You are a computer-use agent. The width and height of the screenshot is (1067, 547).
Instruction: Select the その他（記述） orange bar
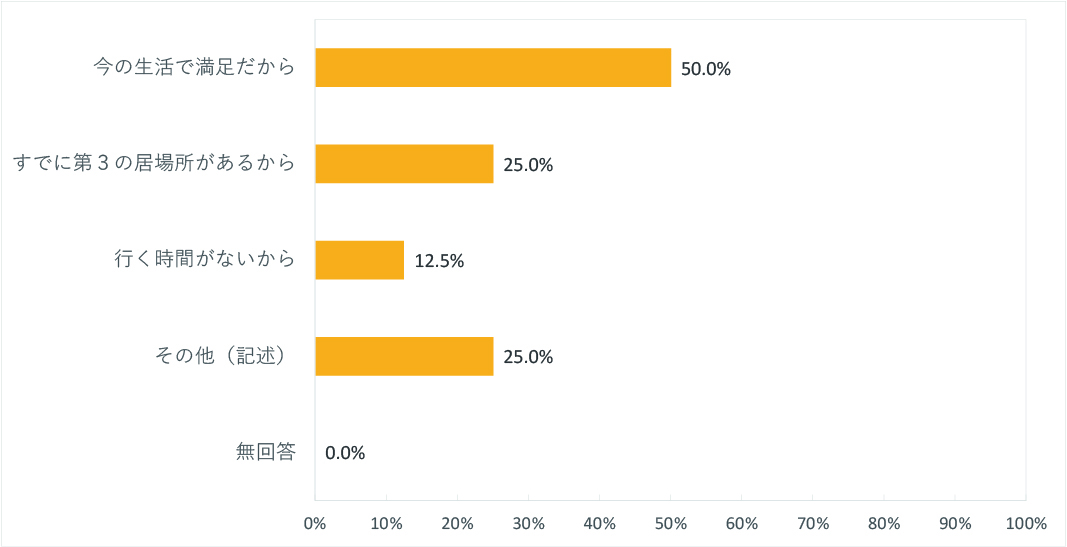pos(404,356)
